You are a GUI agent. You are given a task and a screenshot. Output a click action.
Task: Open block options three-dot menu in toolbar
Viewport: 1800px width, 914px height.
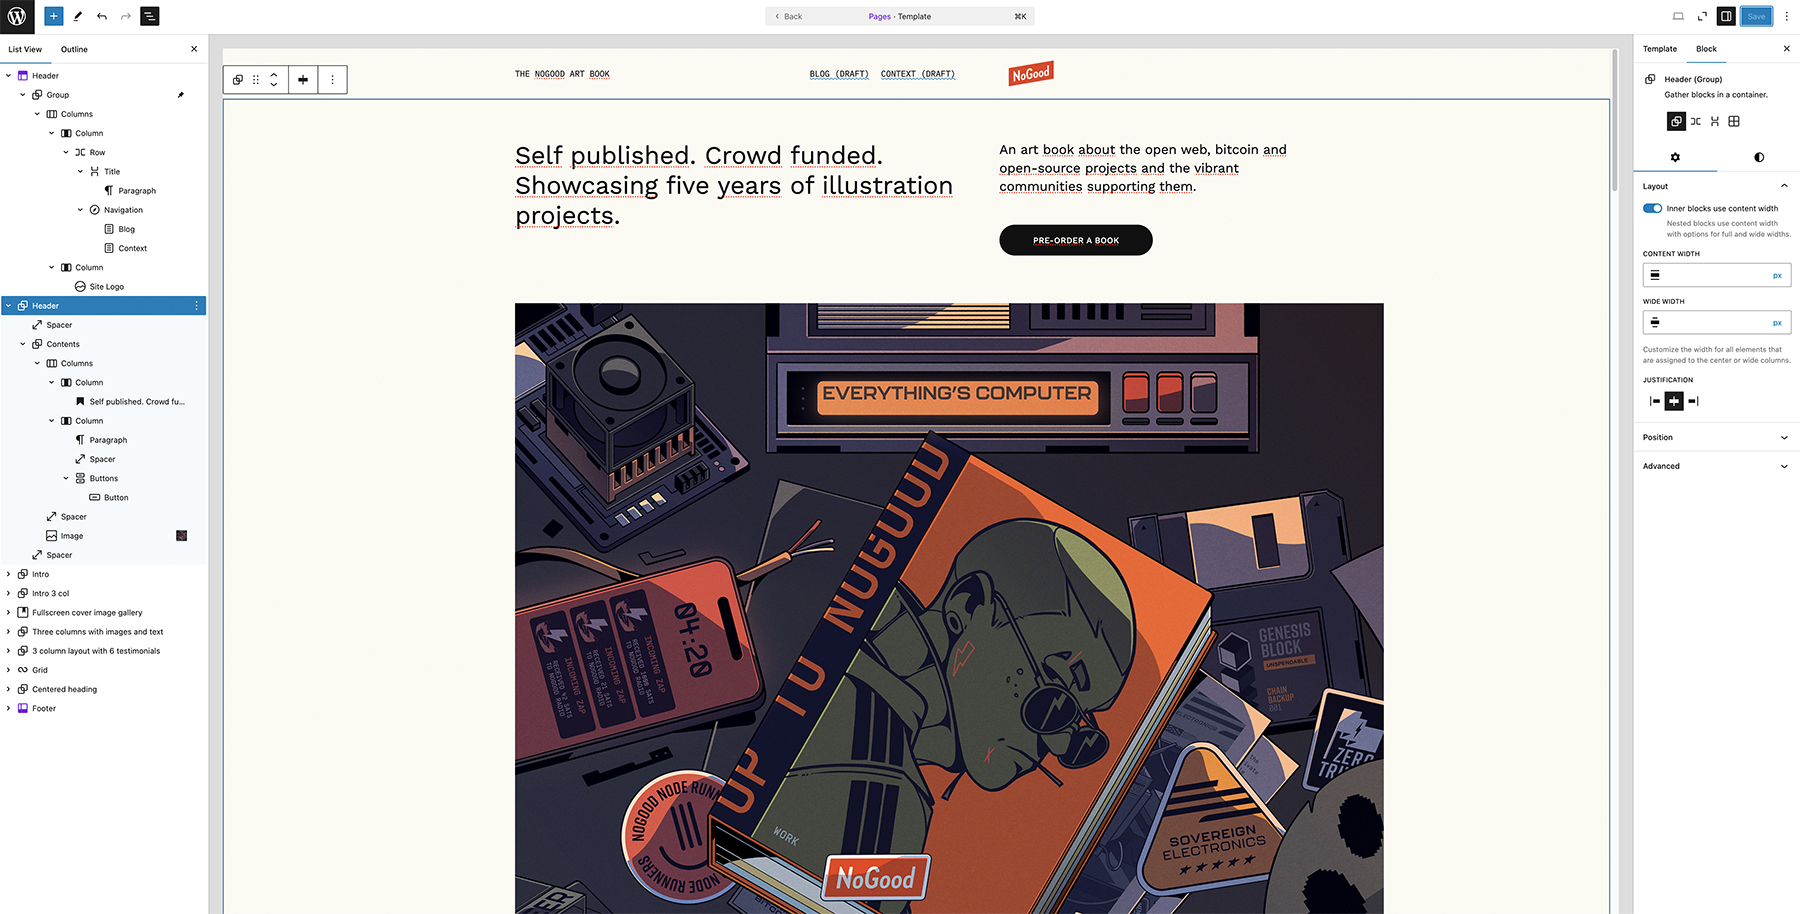333,80
